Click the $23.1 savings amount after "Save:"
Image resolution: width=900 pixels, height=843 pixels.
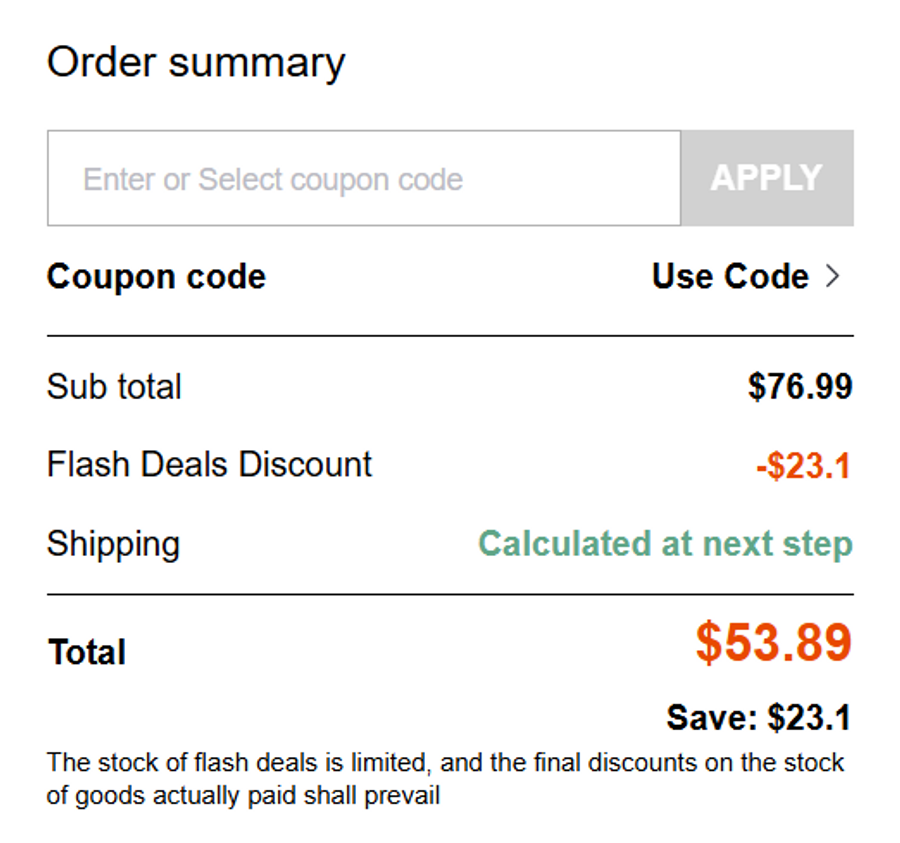coord(809,717)
